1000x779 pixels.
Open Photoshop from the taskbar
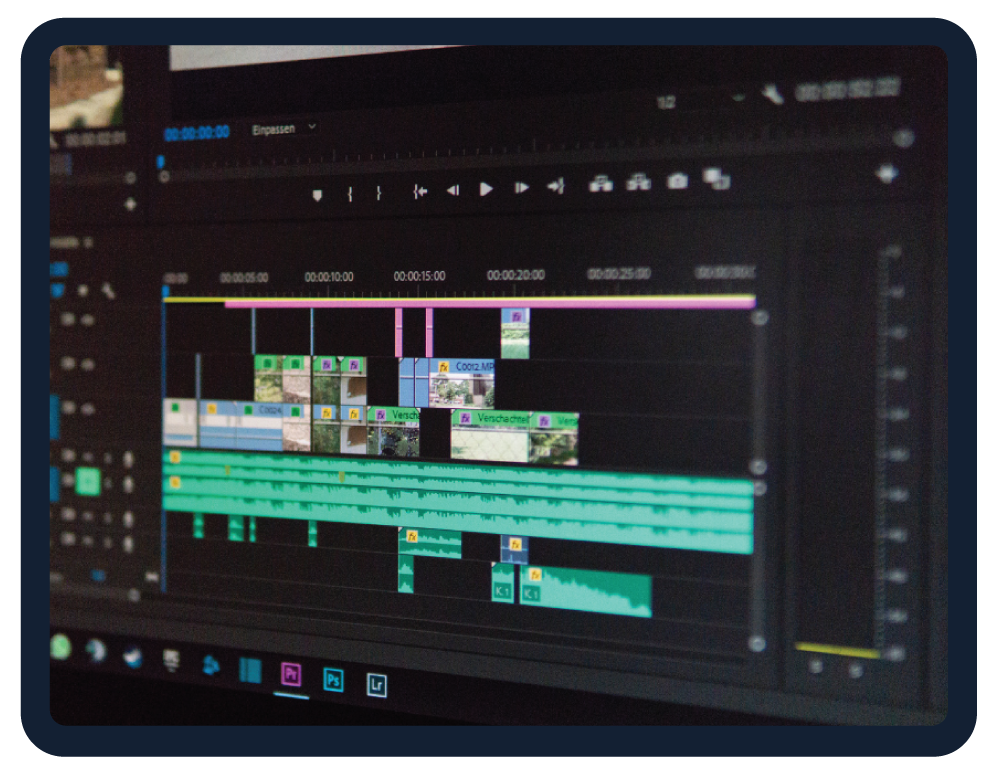click(333, 680)
